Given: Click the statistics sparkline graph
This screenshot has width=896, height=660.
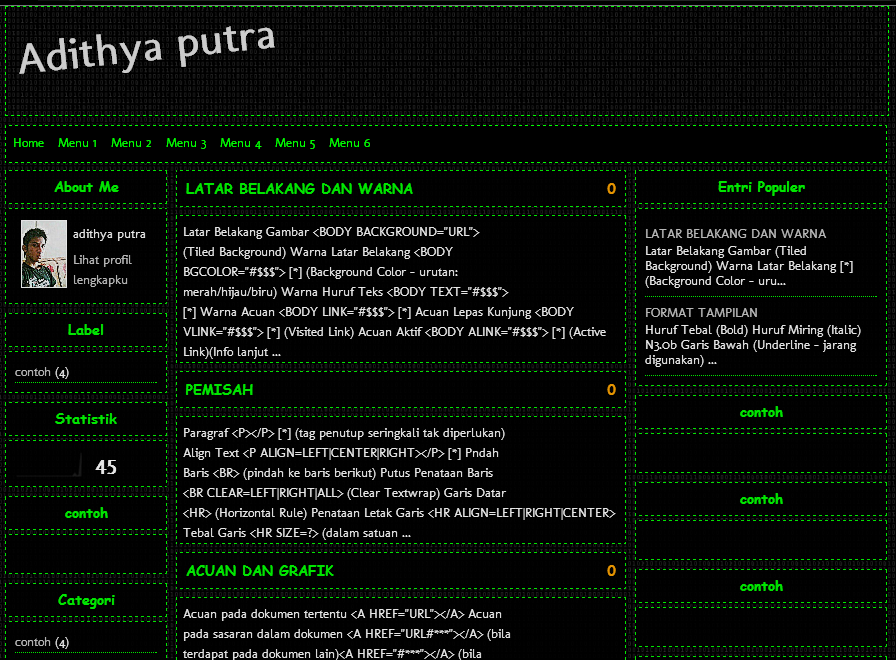Looking at the screenshot, I should tap(49, 466).
